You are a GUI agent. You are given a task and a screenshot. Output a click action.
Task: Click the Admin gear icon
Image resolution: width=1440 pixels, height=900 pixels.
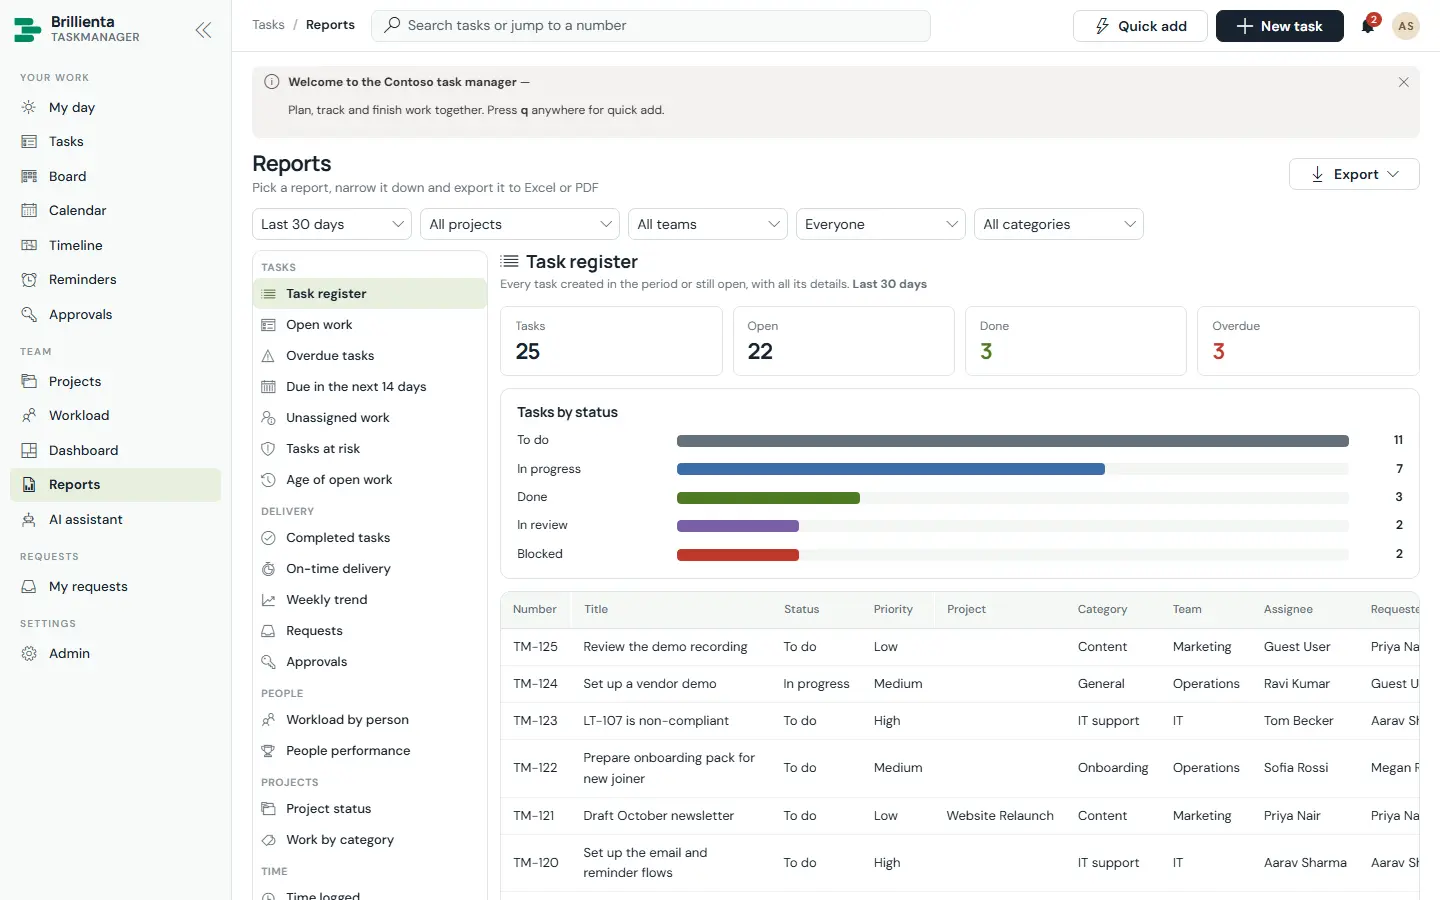point(29,653)
